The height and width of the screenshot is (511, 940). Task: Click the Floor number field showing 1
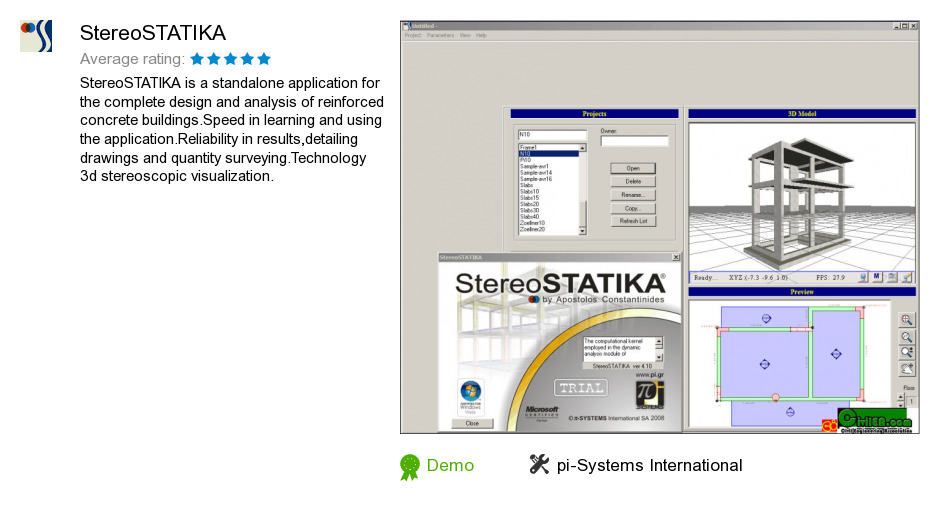pyautogui.click(x=911, y=401)
